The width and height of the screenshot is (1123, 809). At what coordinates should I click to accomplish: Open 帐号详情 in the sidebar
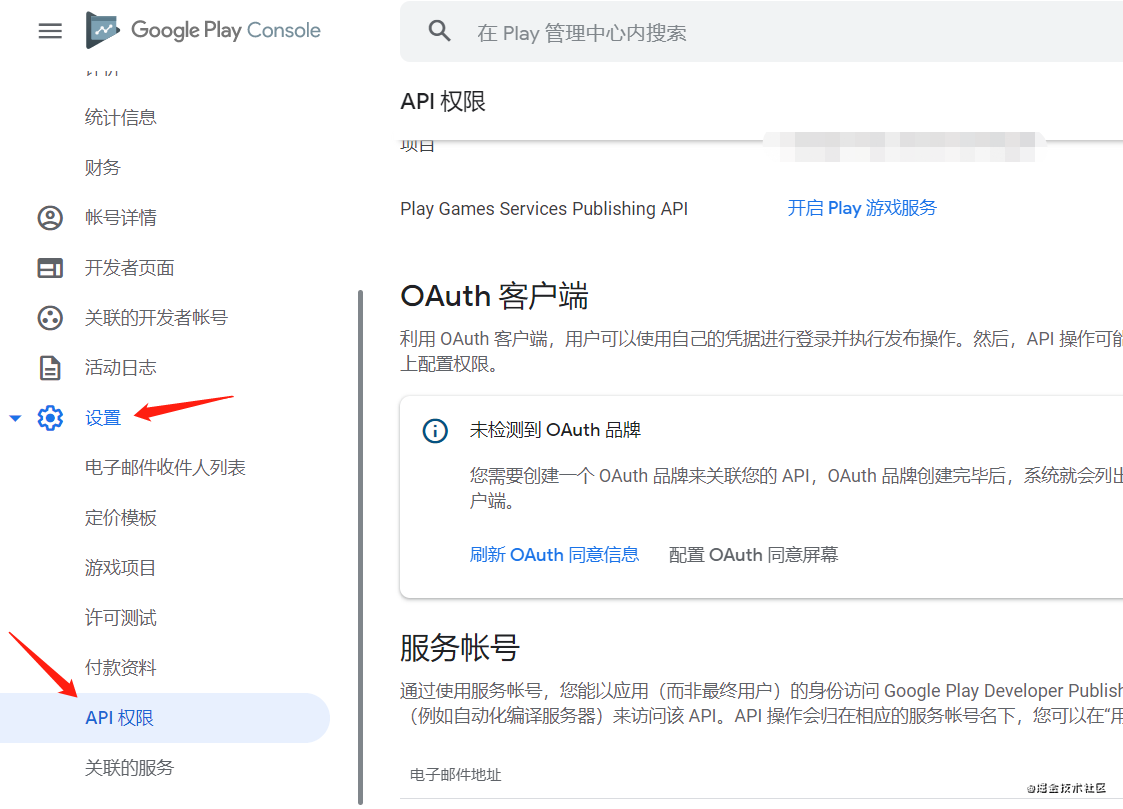[x=120, y=218]
